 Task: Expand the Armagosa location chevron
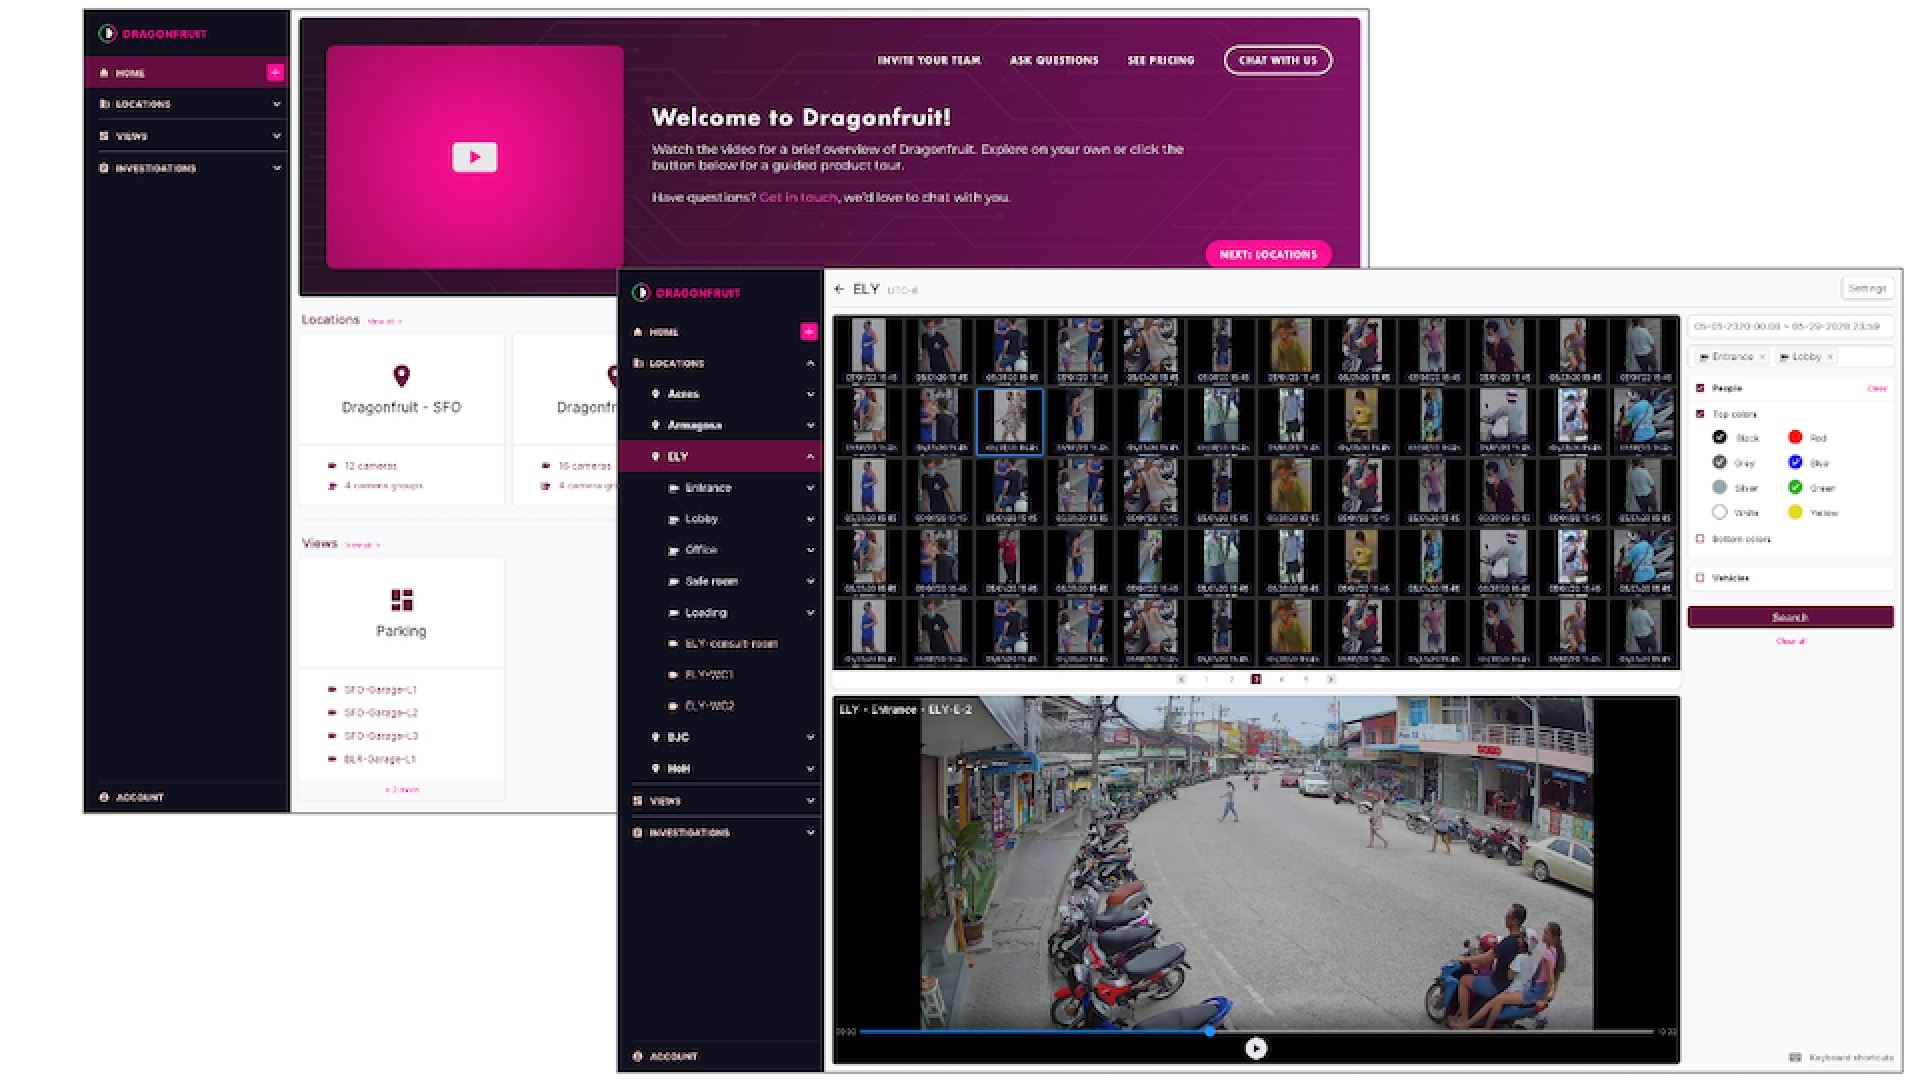pos(810,425)
